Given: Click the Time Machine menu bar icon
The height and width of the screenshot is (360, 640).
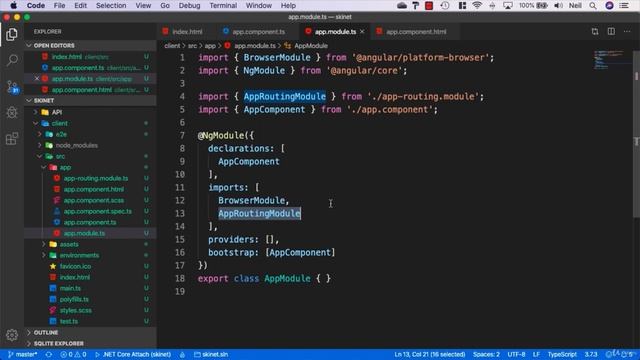Looking at the screenshot, I should coord(445,5).
